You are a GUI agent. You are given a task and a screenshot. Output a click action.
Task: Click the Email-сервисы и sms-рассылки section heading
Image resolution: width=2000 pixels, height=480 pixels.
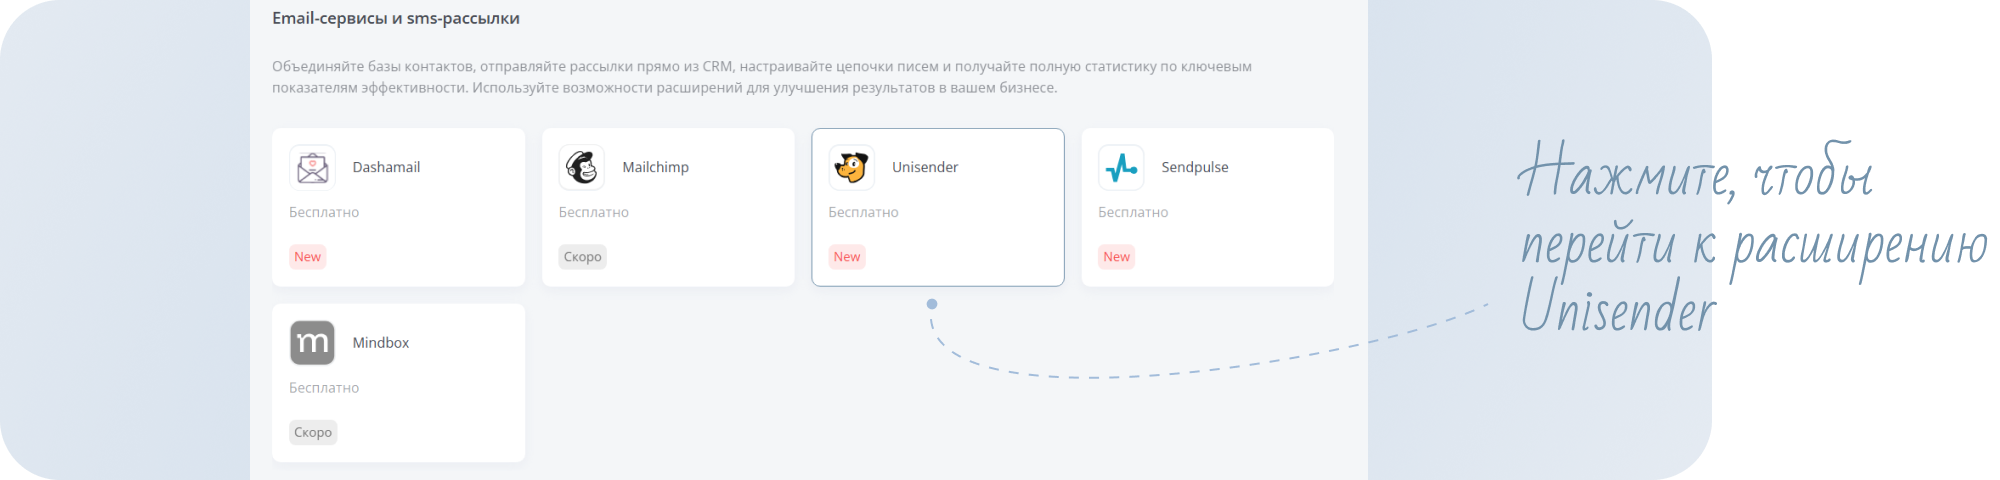click(x=396, y=18)
